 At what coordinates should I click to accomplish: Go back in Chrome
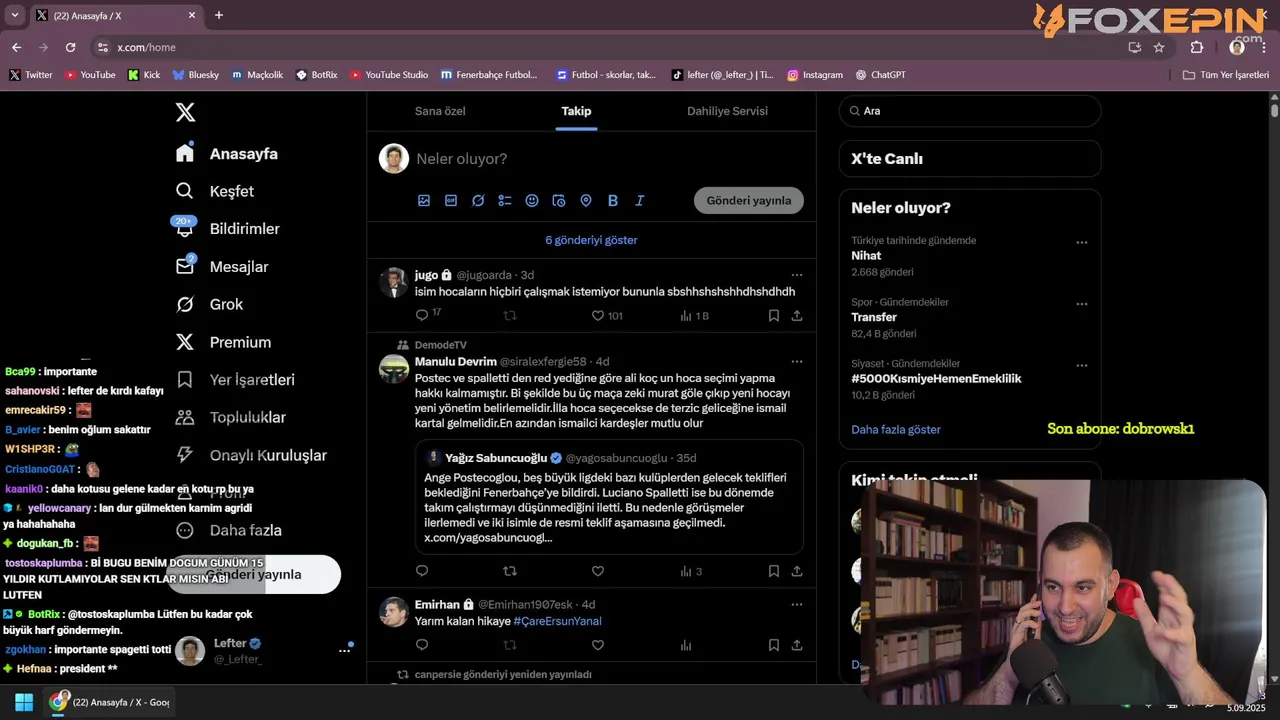point(16,47)
